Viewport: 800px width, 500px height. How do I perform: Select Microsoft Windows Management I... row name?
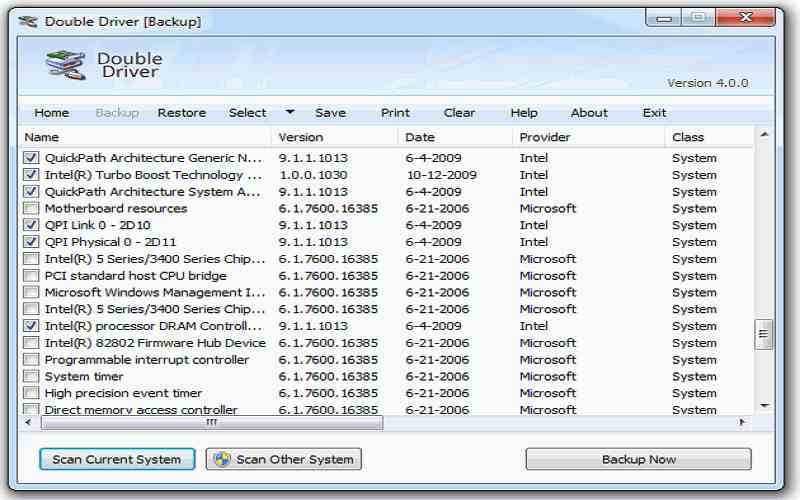point(155,292)
